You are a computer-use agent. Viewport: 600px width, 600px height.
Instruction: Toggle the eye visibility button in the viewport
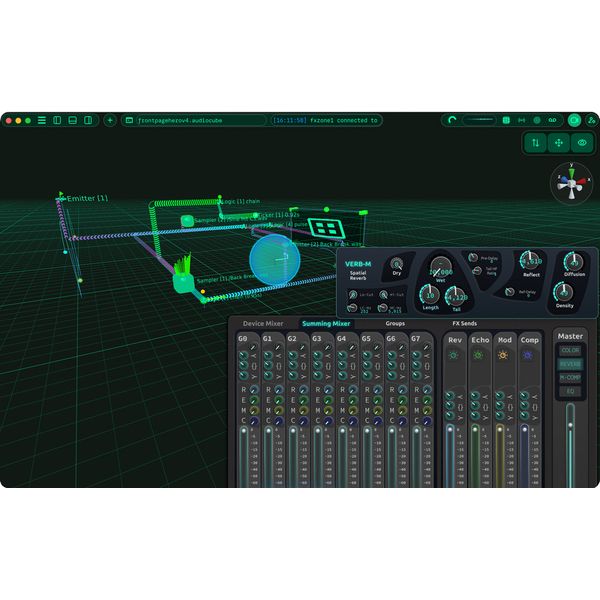[x=582, y=143]
